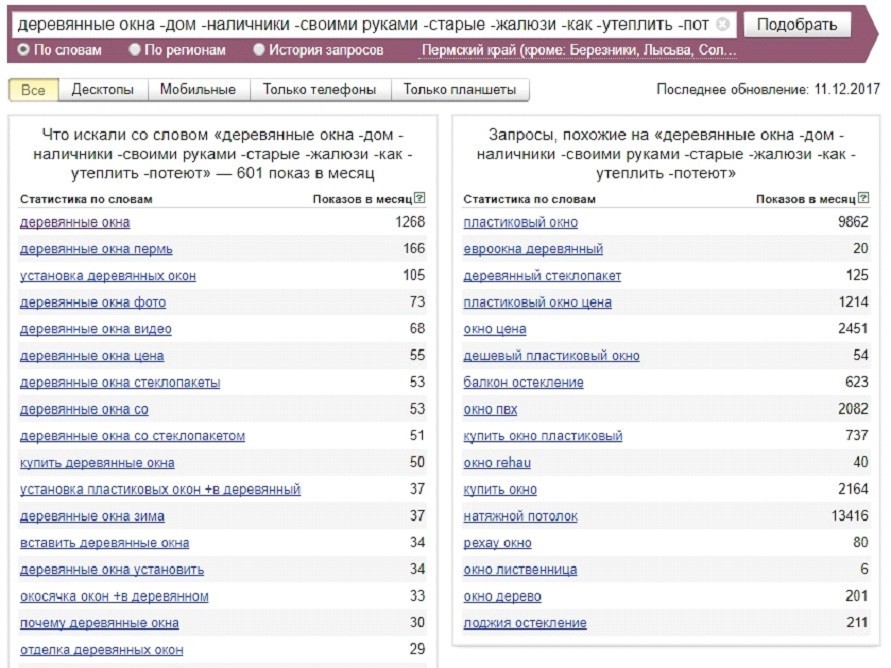
Task: Open the 'вставить деревянные окна' link
Action: (x=105, y=542)
